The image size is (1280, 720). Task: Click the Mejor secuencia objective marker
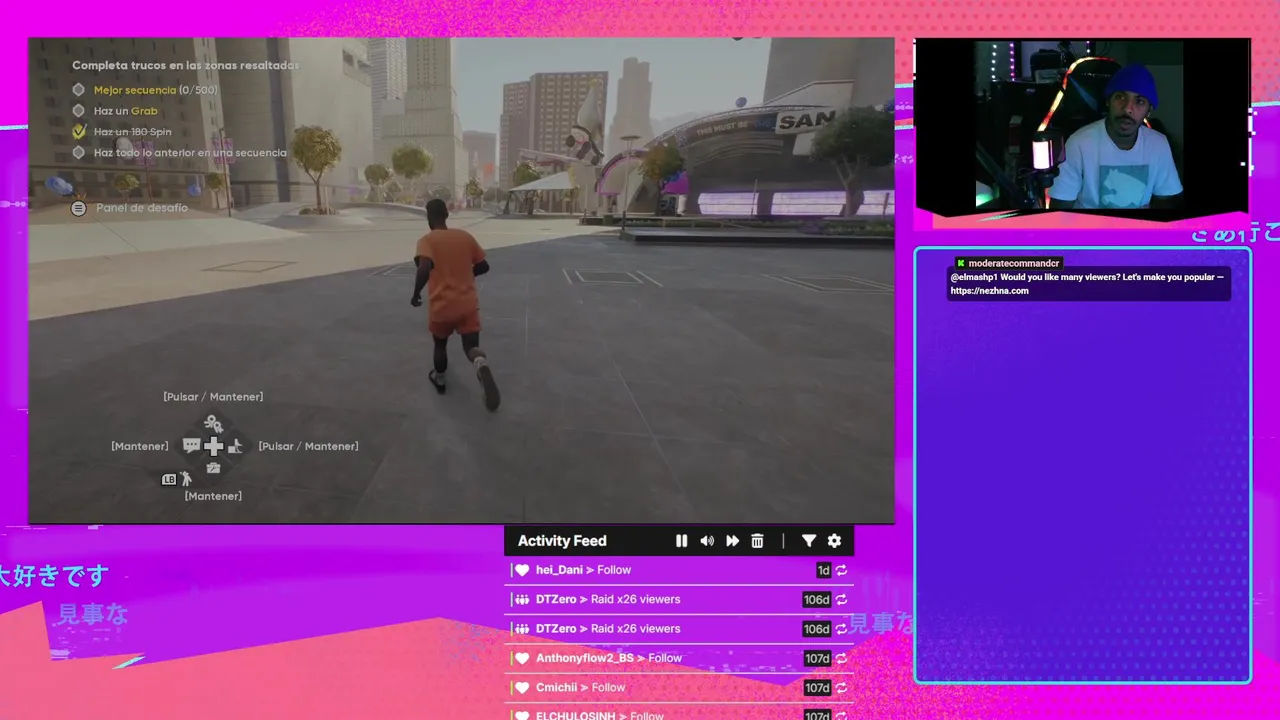(x=79, y=89)
